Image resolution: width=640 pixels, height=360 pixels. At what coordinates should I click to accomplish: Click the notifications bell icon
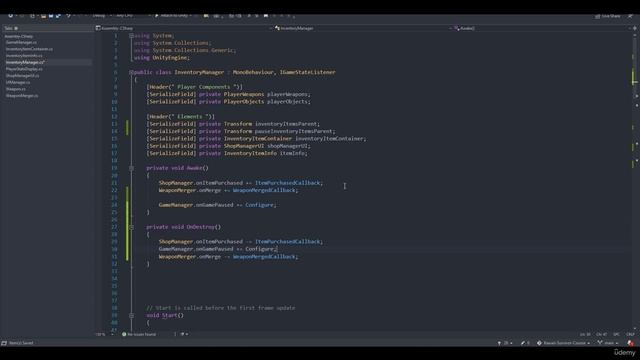[x=631, y=343]
